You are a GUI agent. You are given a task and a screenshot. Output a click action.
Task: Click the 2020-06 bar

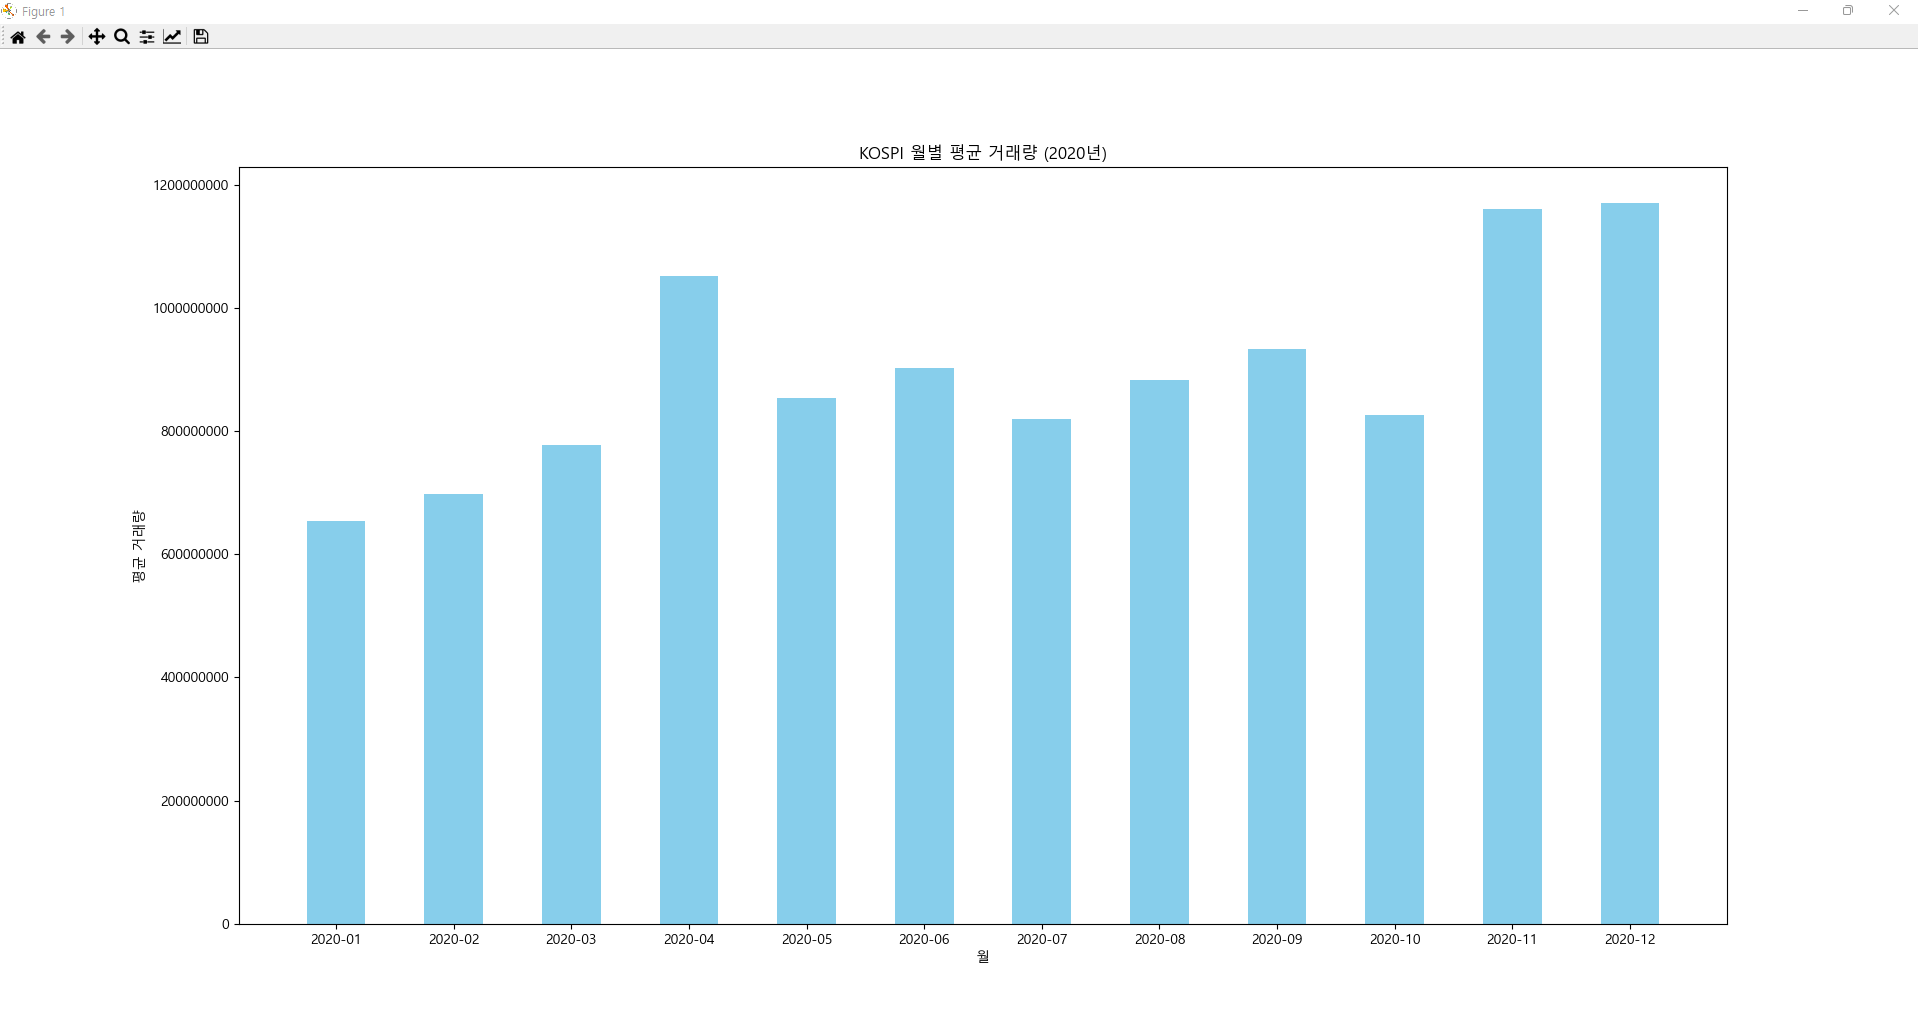pos(924,646)
